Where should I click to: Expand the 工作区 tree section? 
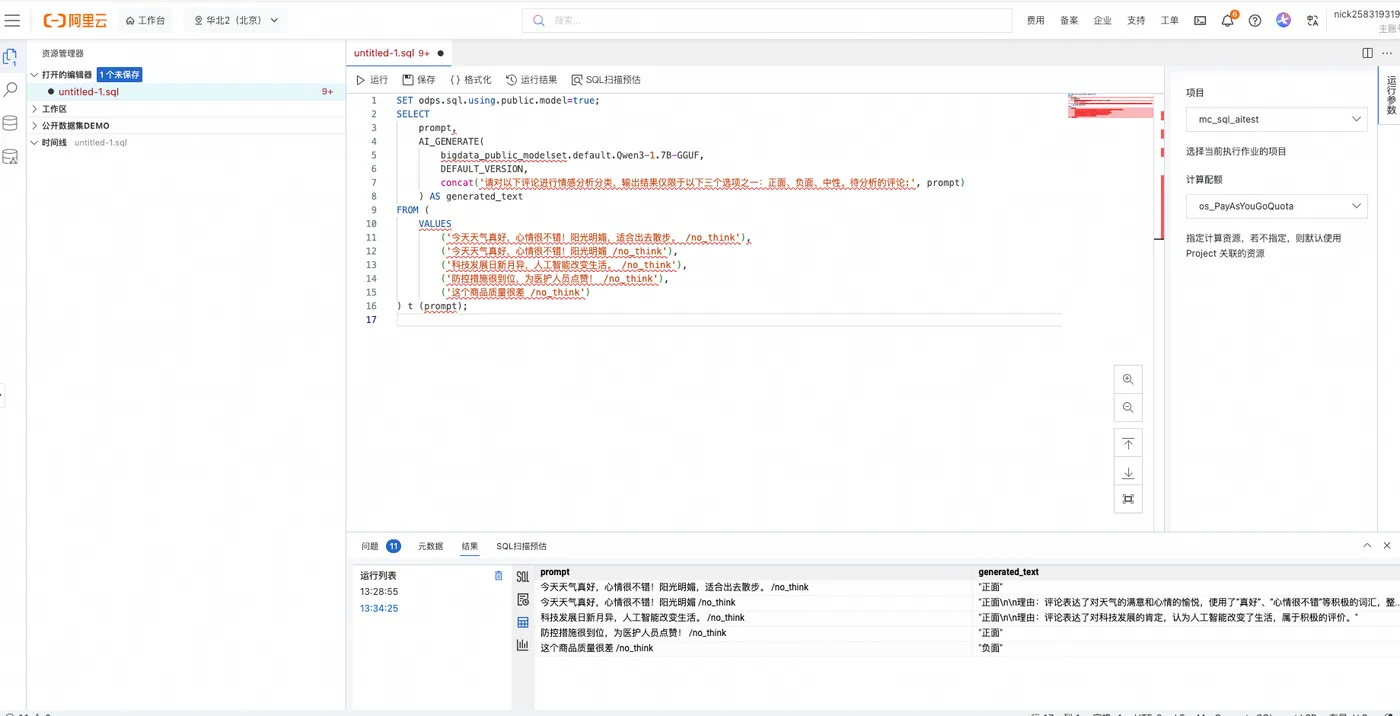pyautogui.click(x=55, y=109)
